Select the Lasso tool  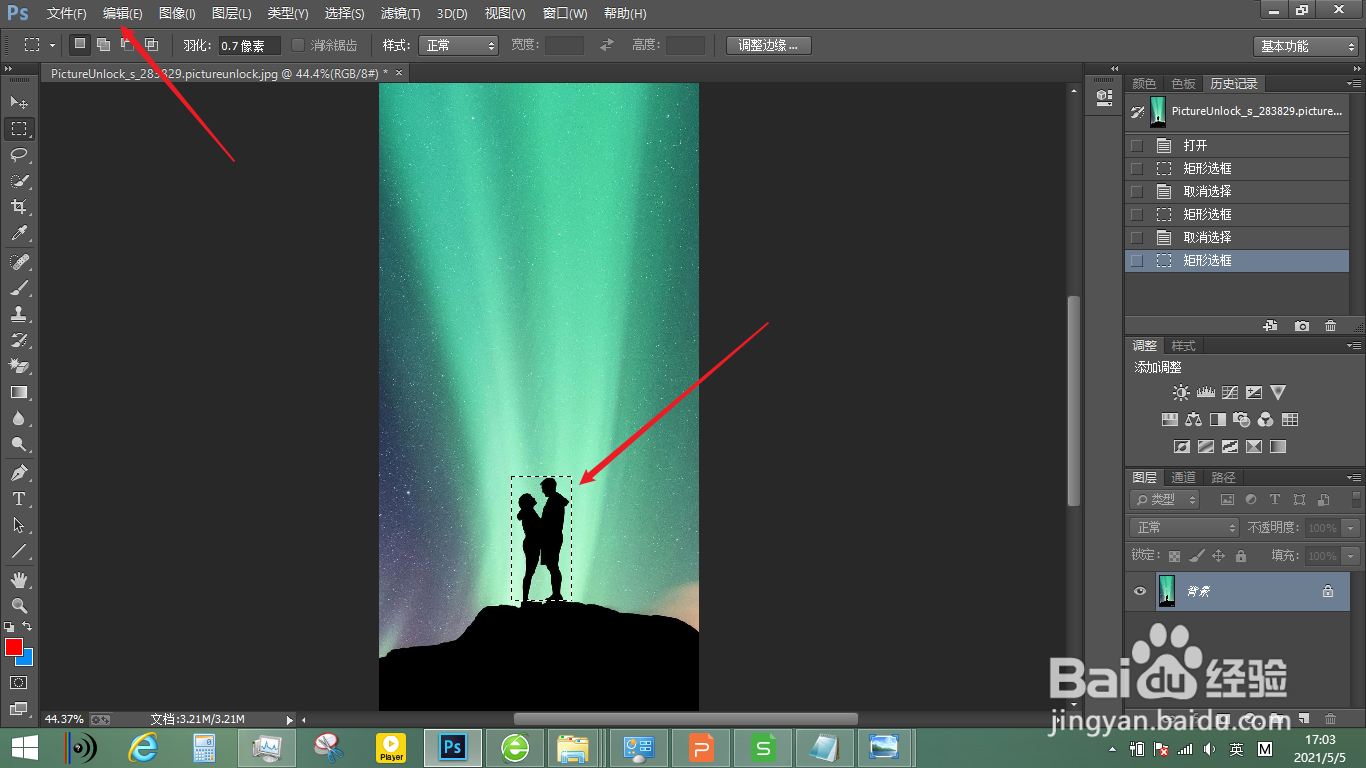[x=19, y=154]
